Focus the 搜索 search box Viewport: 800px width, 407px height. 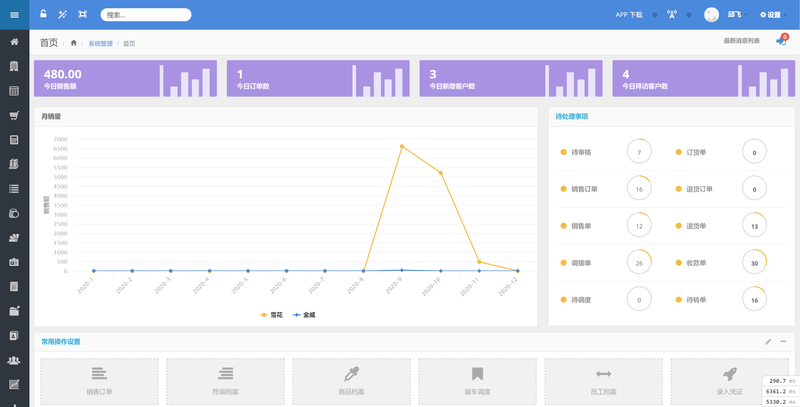point(146,15)
